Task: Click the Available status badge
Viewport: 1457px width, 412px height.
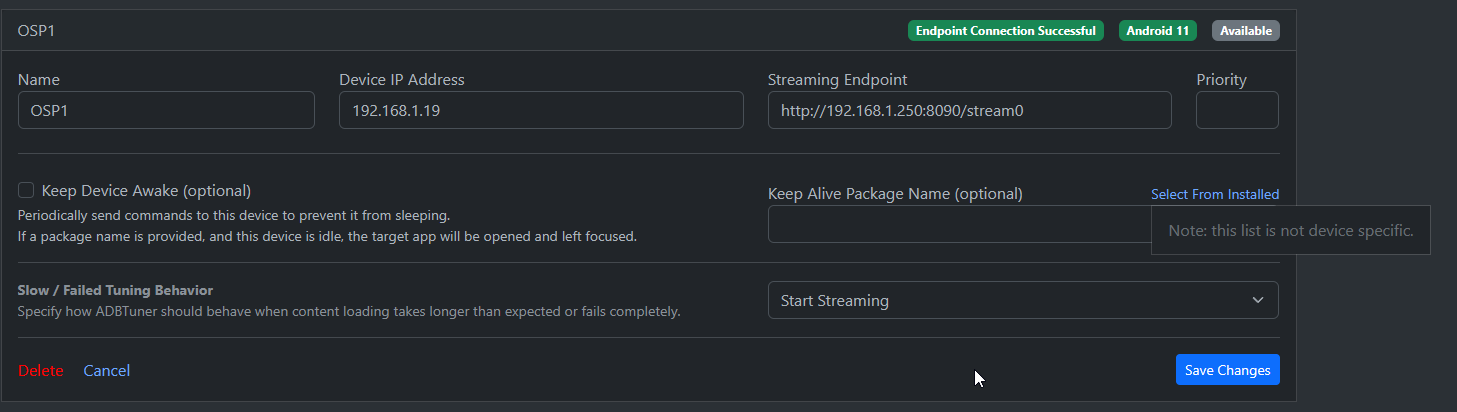Action: [1245, 31]
